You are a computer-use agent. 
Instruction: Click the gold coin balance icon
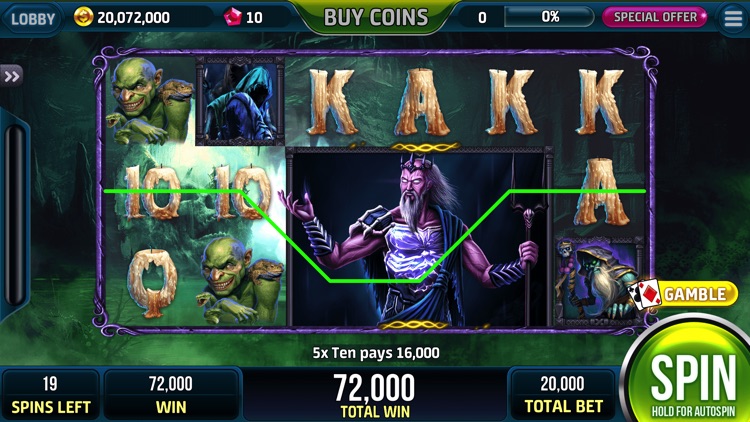(x=83, y=17)
